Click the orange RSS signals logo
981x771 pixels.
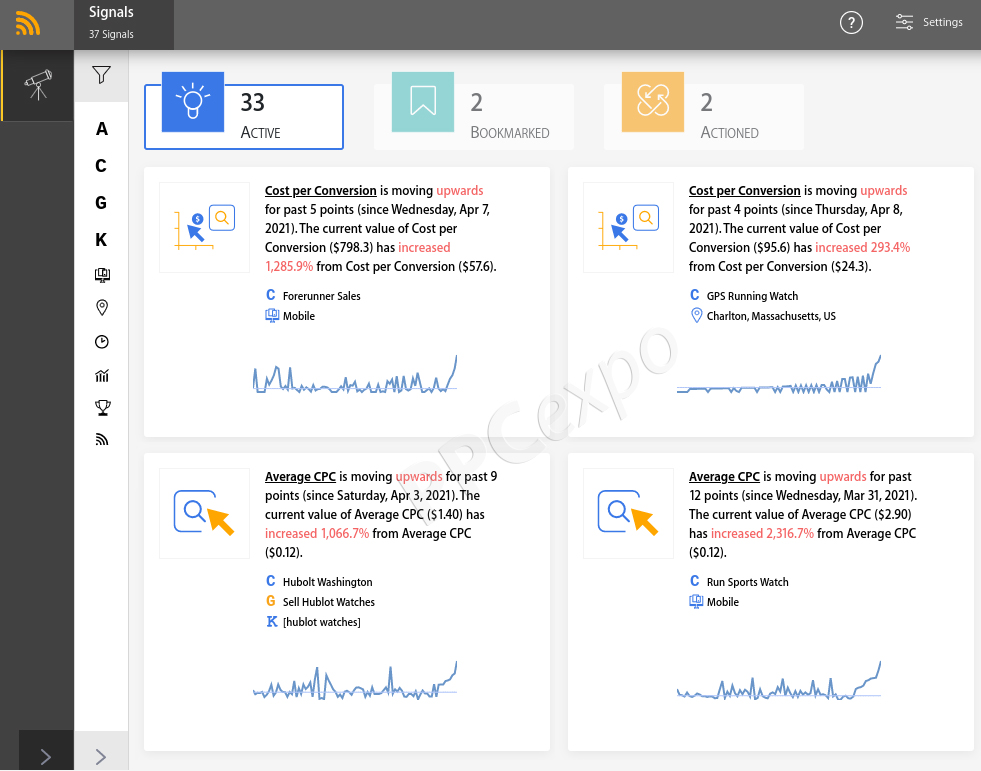tap(28, 24)
